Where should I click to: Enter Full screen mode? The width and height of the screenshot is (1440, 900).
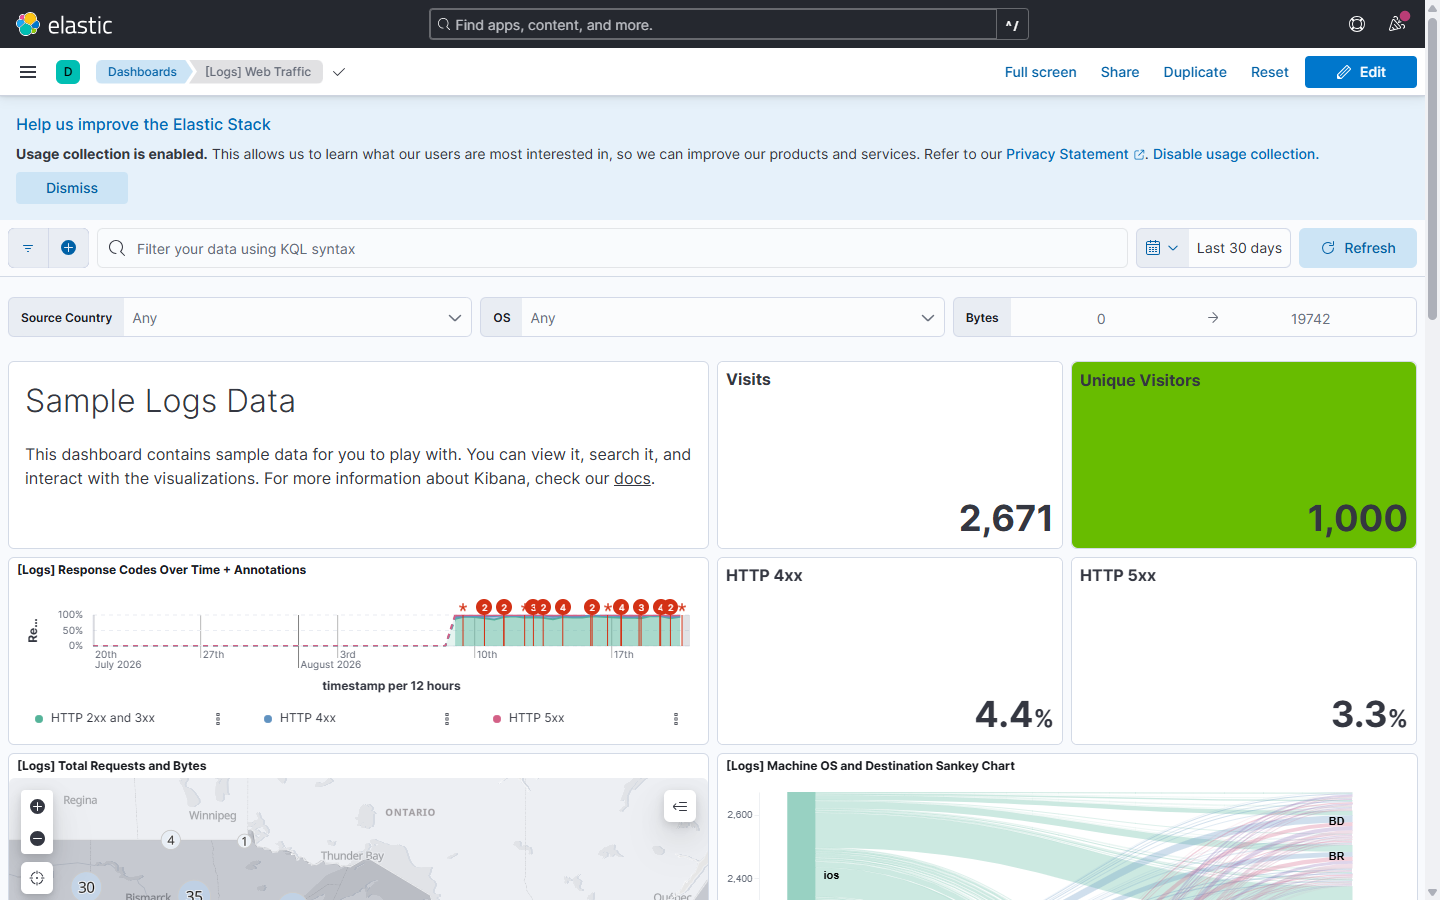click(1040, 72)
